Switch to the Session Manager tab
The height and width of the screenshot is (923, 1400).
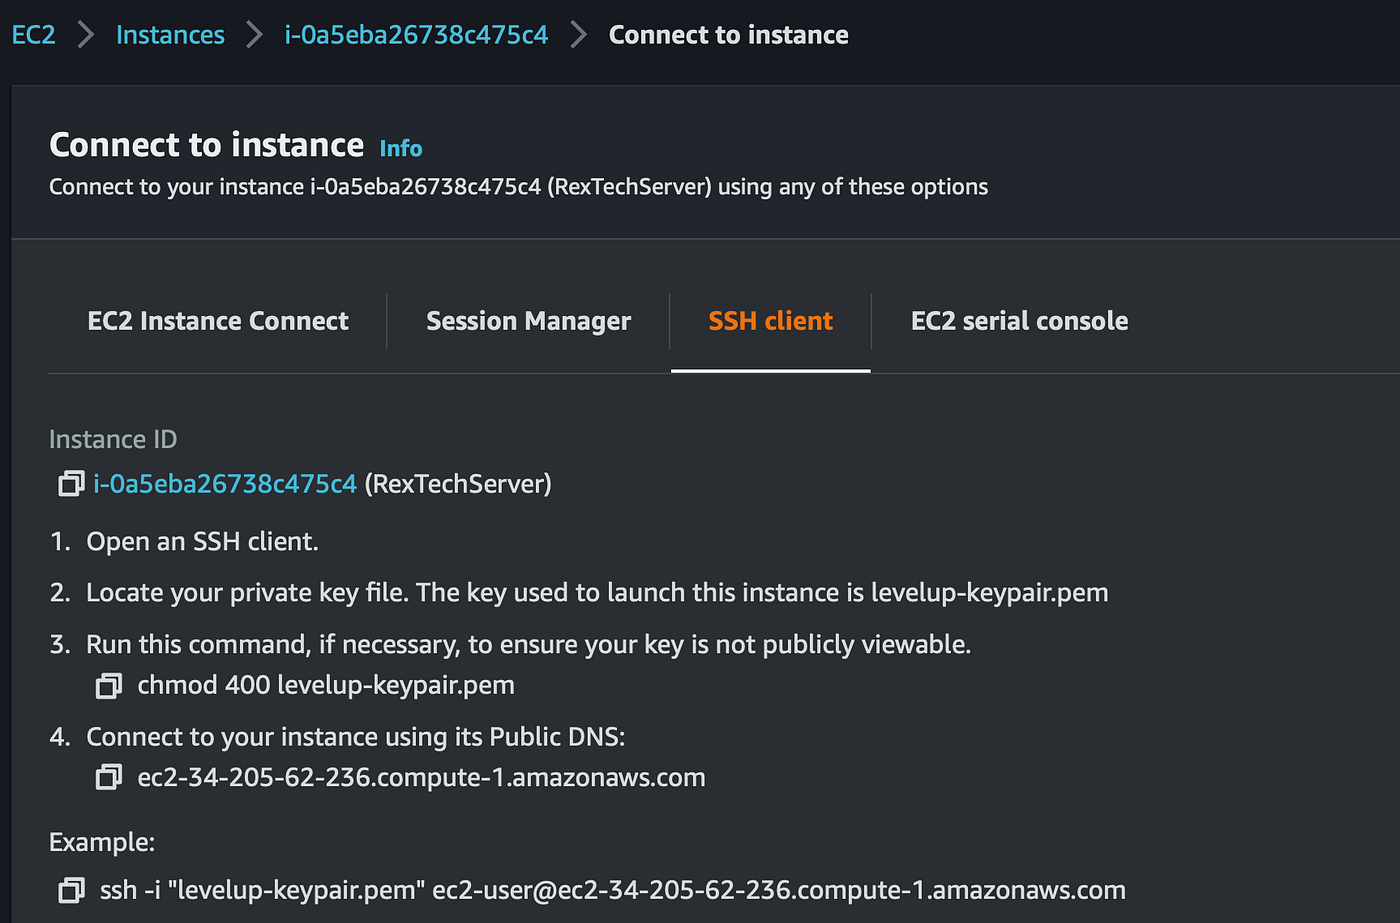528,321
